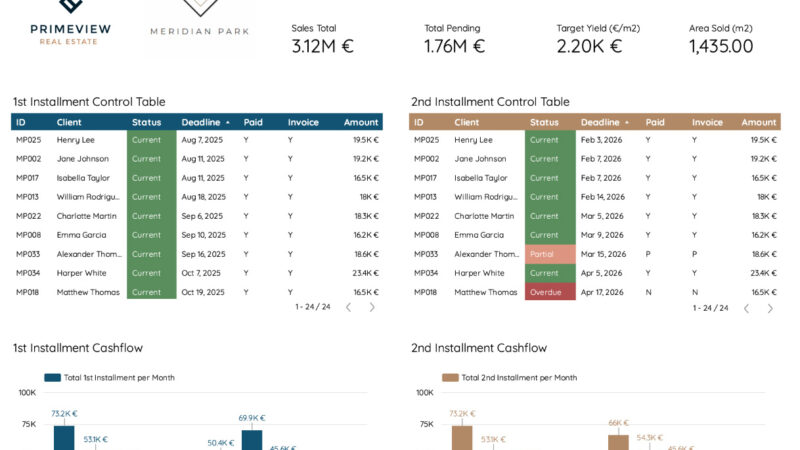Click the 73.2K € bar in 1st Installment Cashflow

point(64,438)
